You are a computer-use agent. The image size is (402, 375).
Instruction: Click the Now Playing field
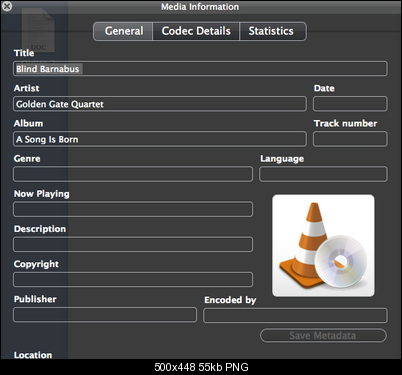click(x=133, y=209)
